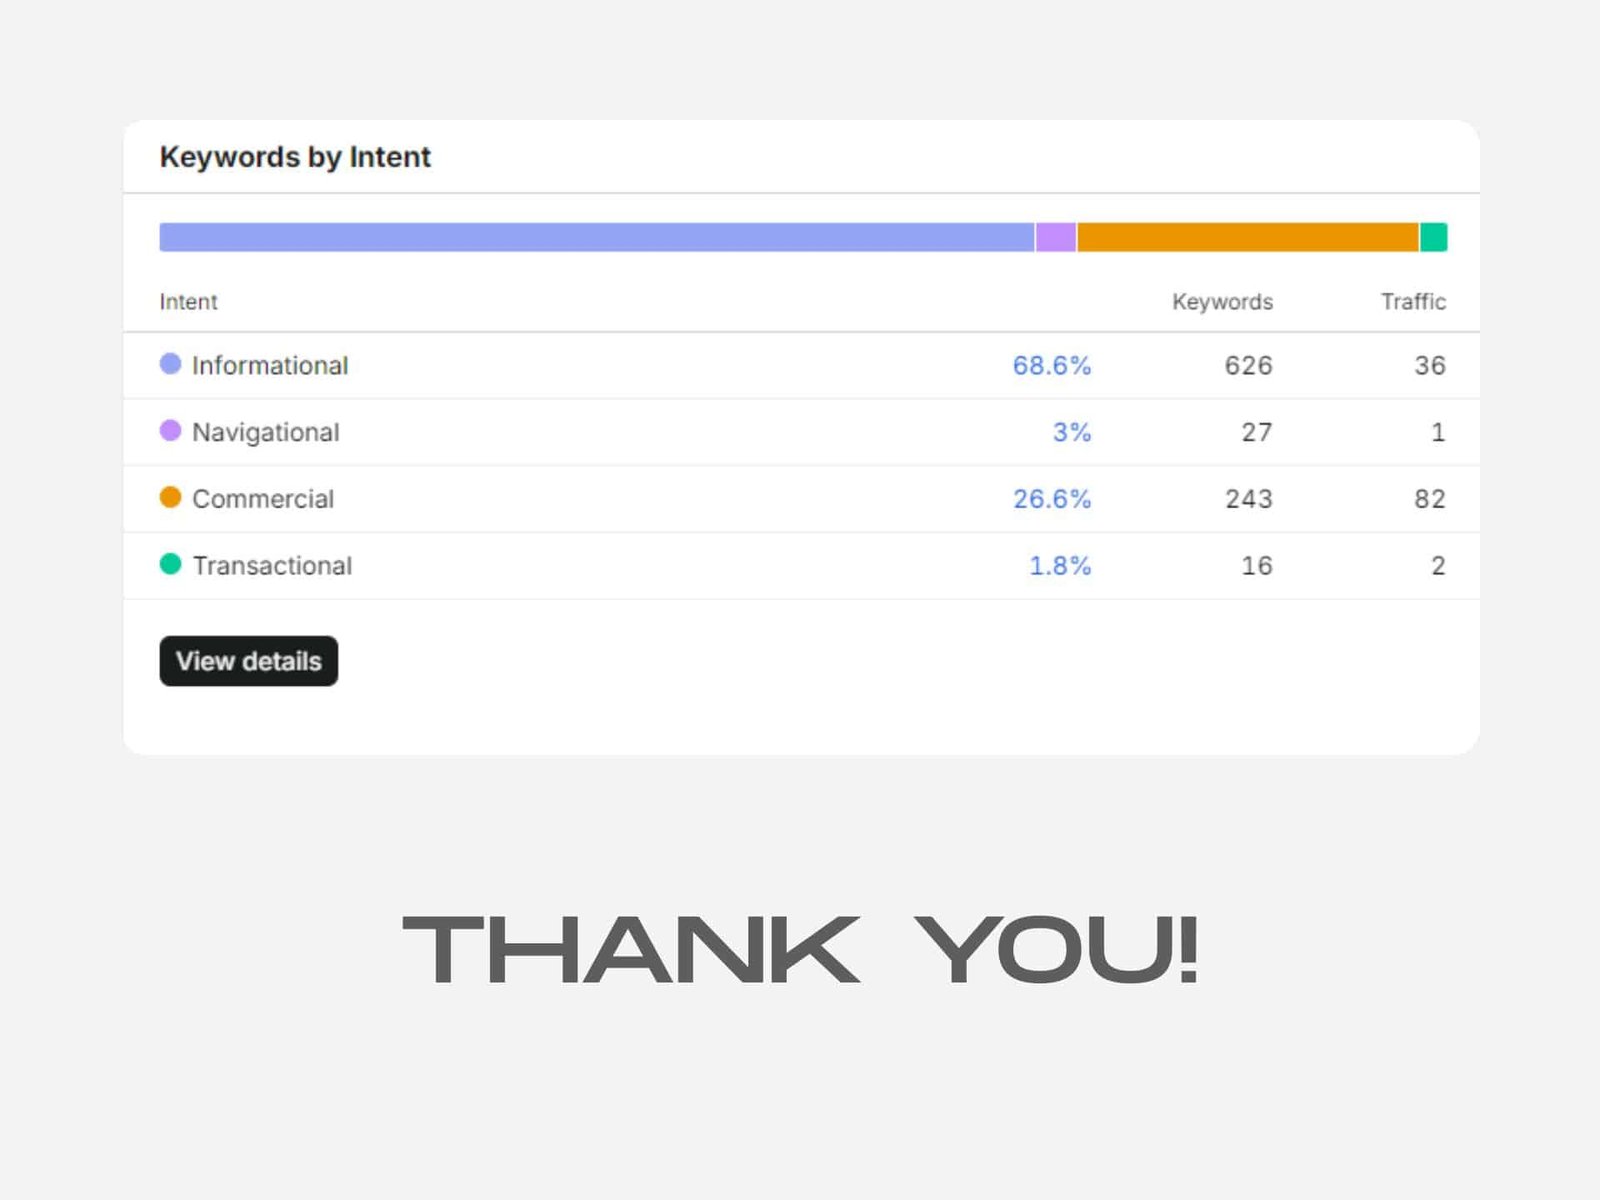This screenshot has width=1600, height=1200.
Task: Click the Keywords by Intent title
Action: pyautogui.click(x=295, y=157)
